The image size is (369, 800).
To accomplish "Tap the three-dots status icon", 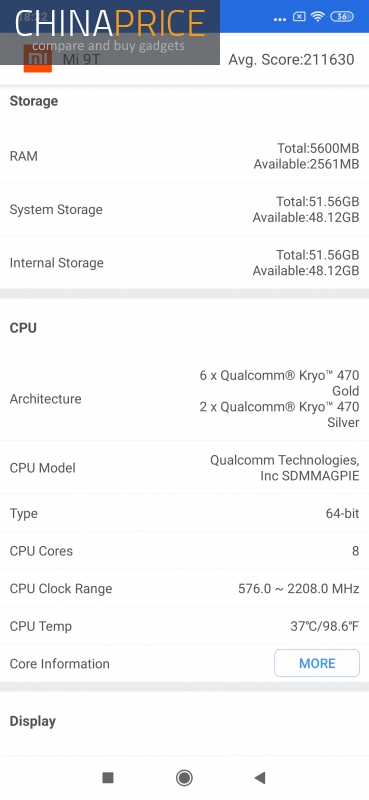I will coord(280,19).
